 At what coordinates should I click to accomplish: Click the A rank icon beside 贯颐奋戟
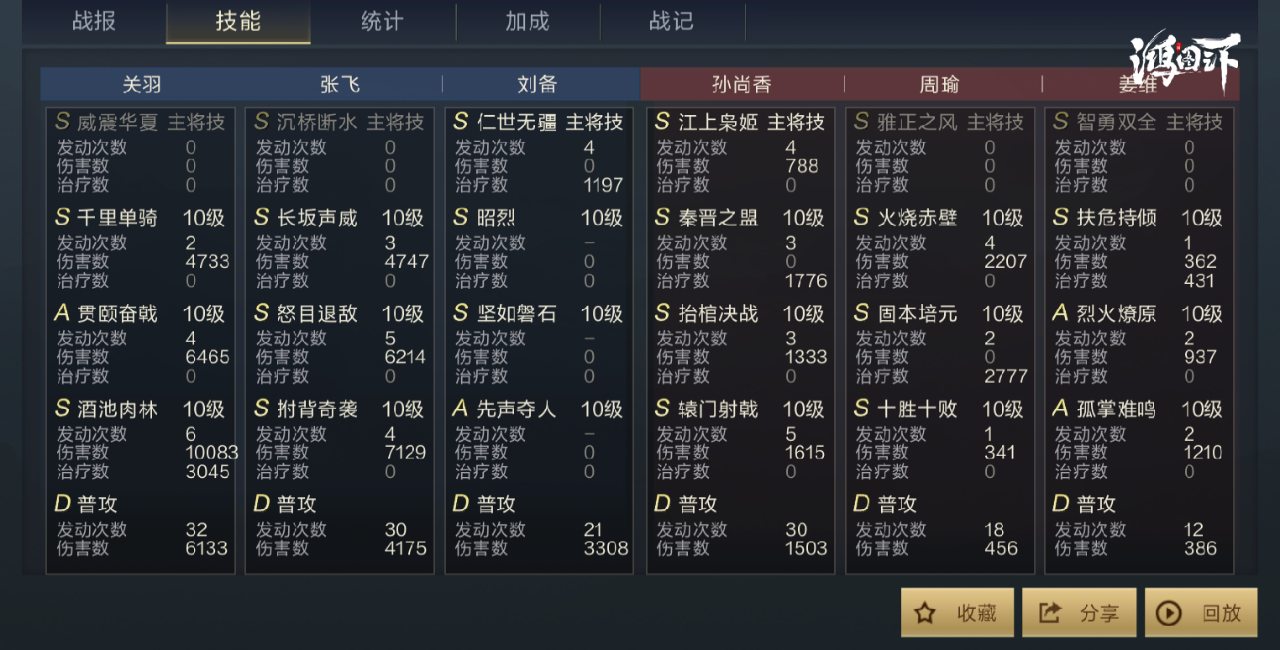(x=62, y=313)
